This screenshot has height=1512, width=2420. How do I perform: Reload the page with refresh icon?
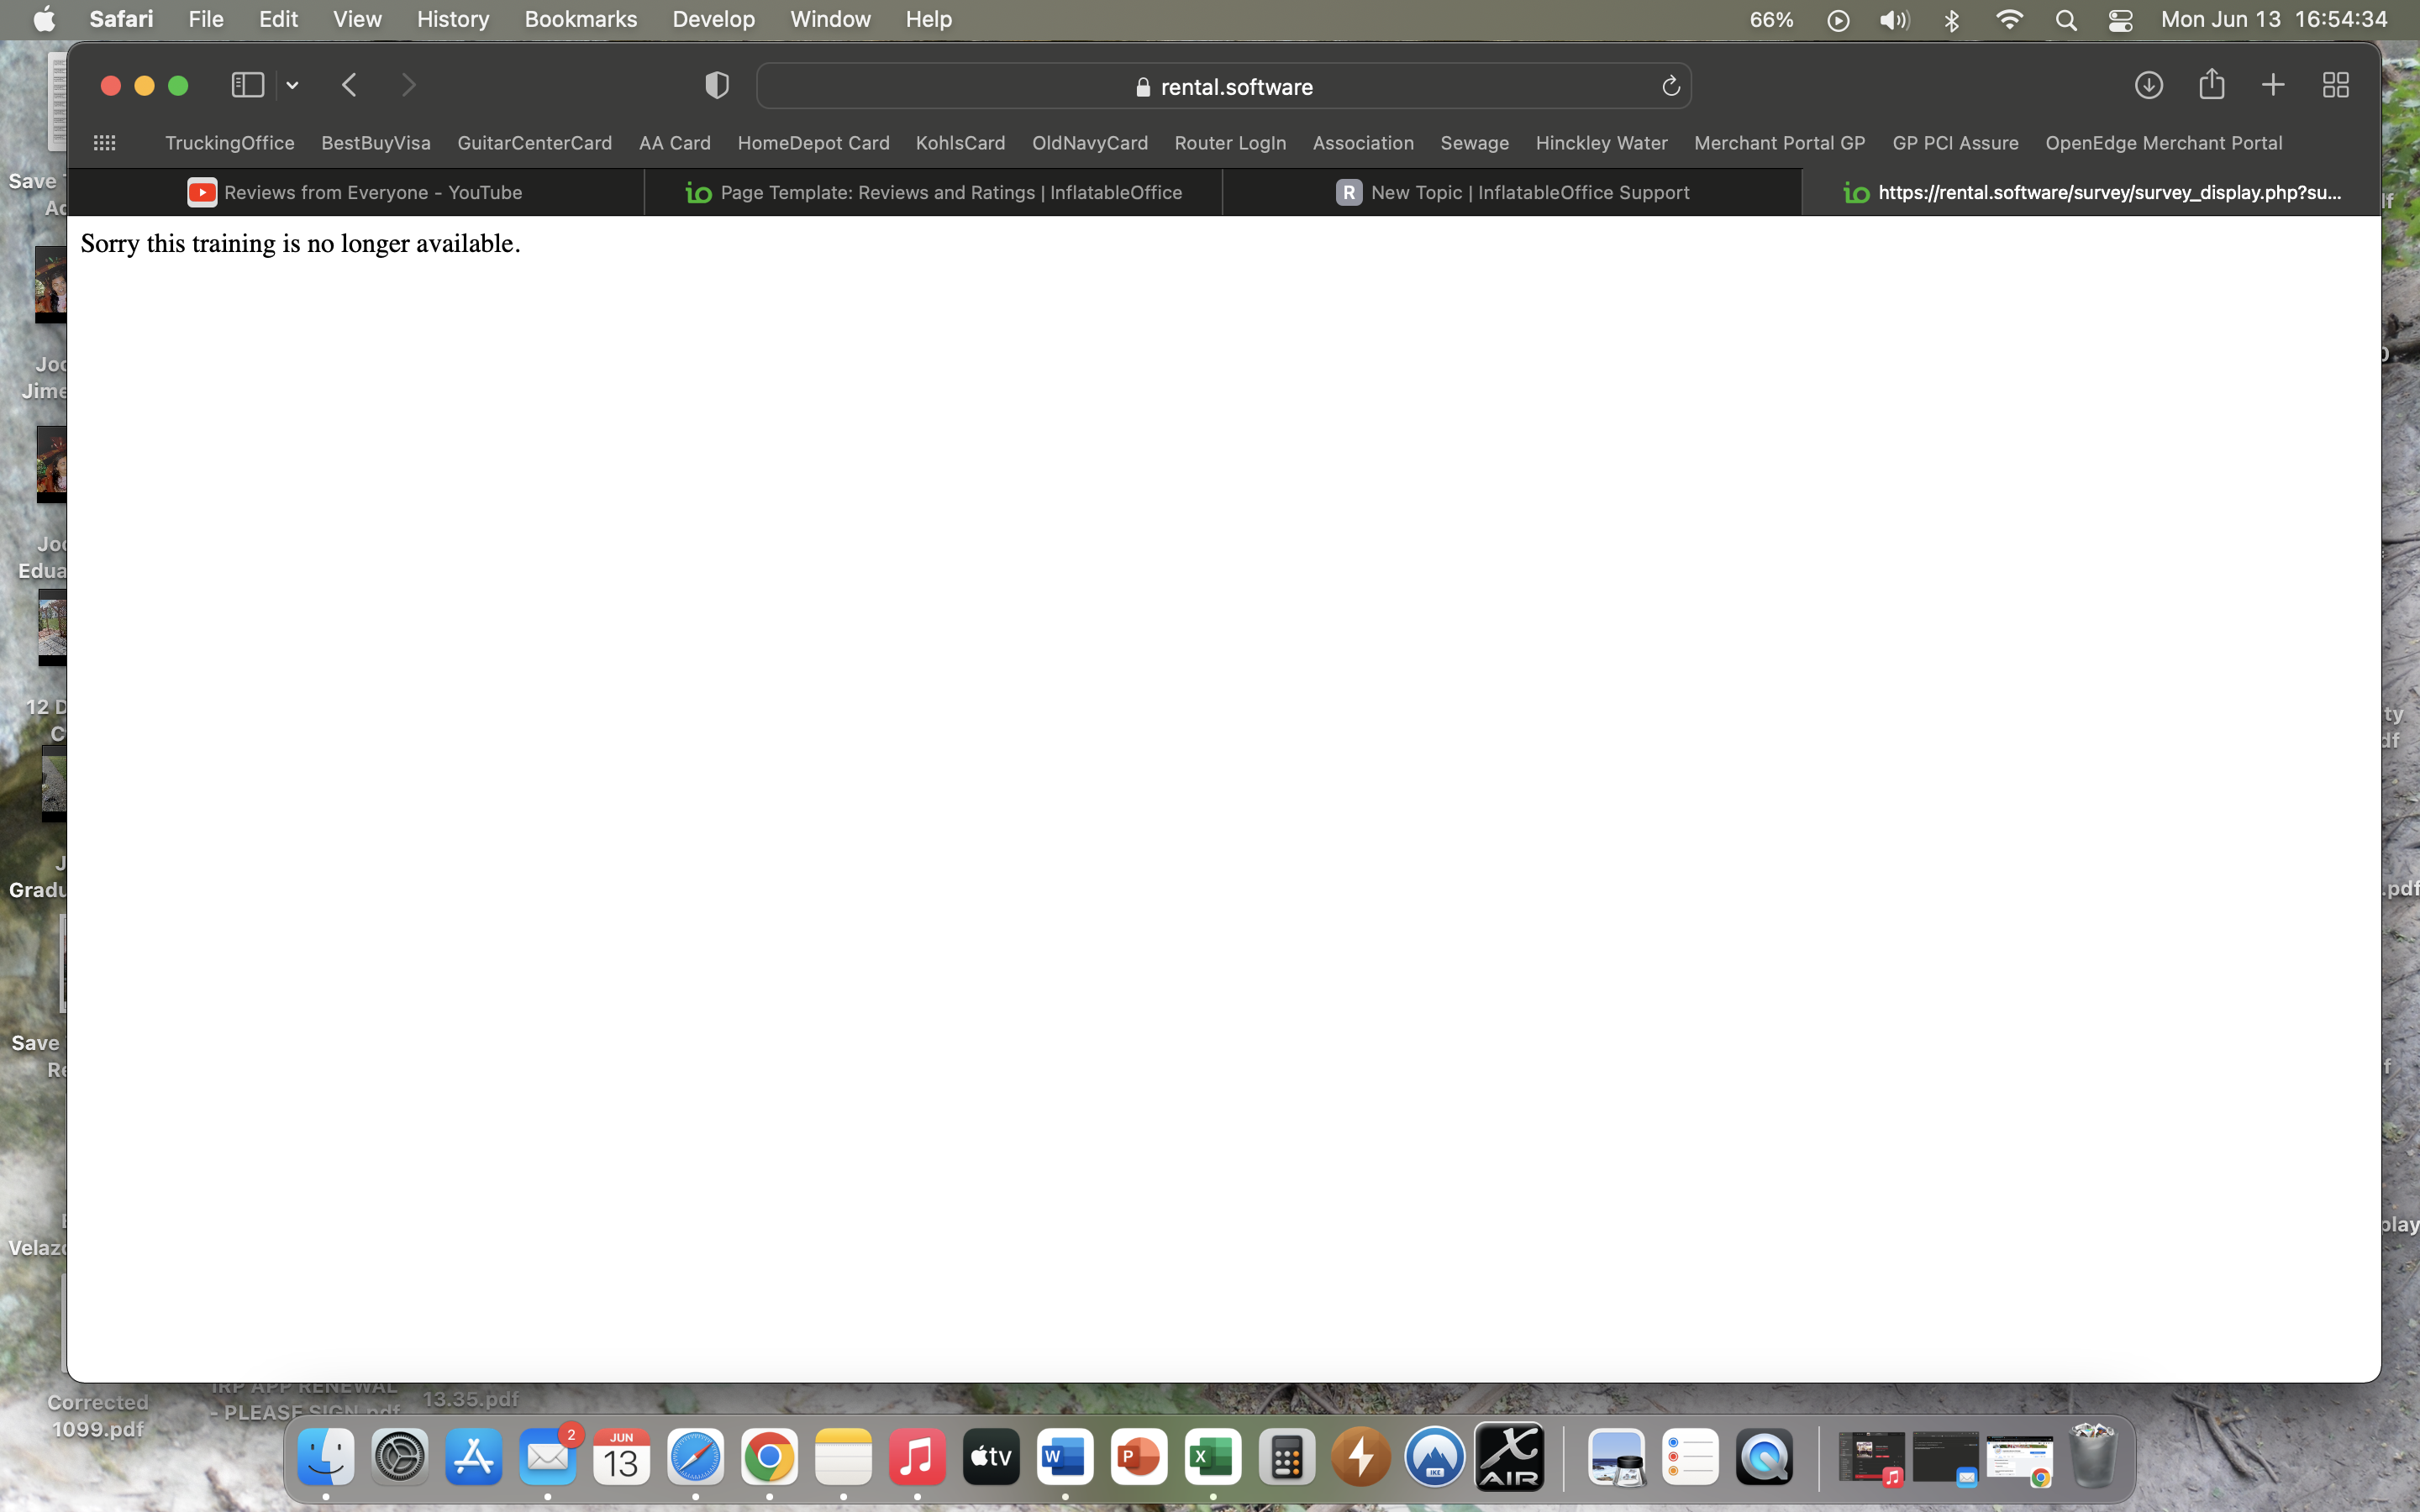click(x=1670, y=87)
